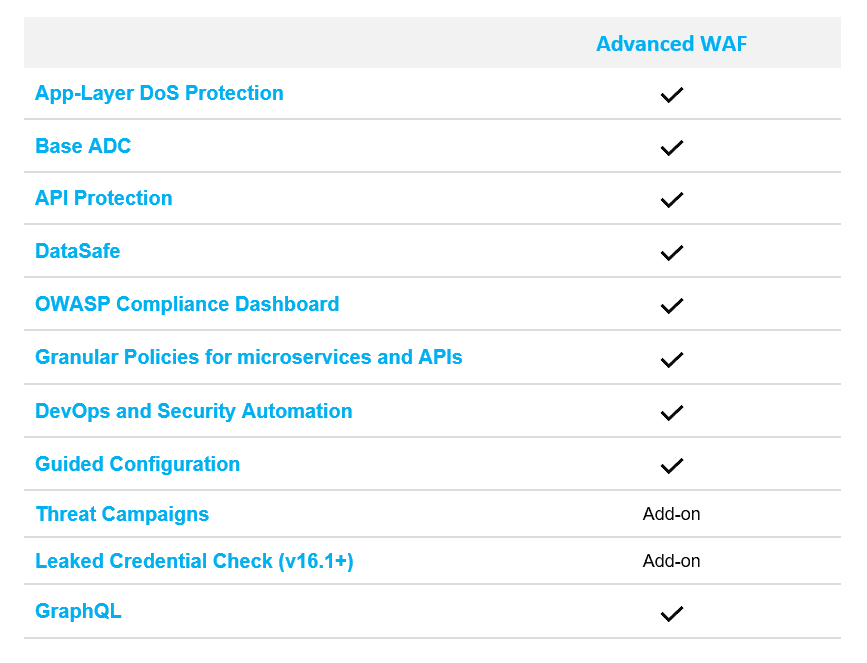This screenshot has width=867, height=663.
Task: Click the checkmark beside Base ADC
Action: point(671,148)
